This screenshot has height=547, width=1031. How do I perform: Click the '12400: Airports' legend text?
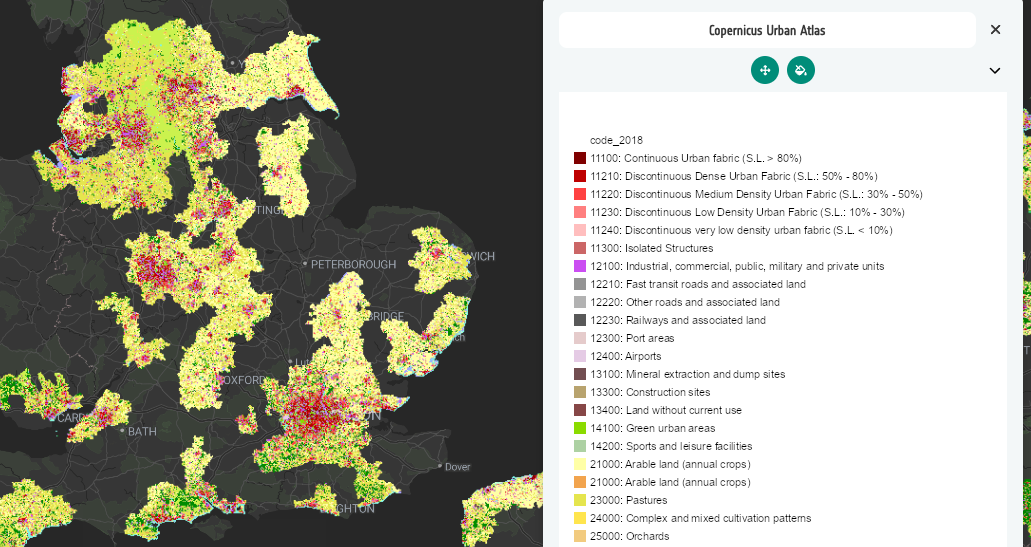click(x=625, y=356)
